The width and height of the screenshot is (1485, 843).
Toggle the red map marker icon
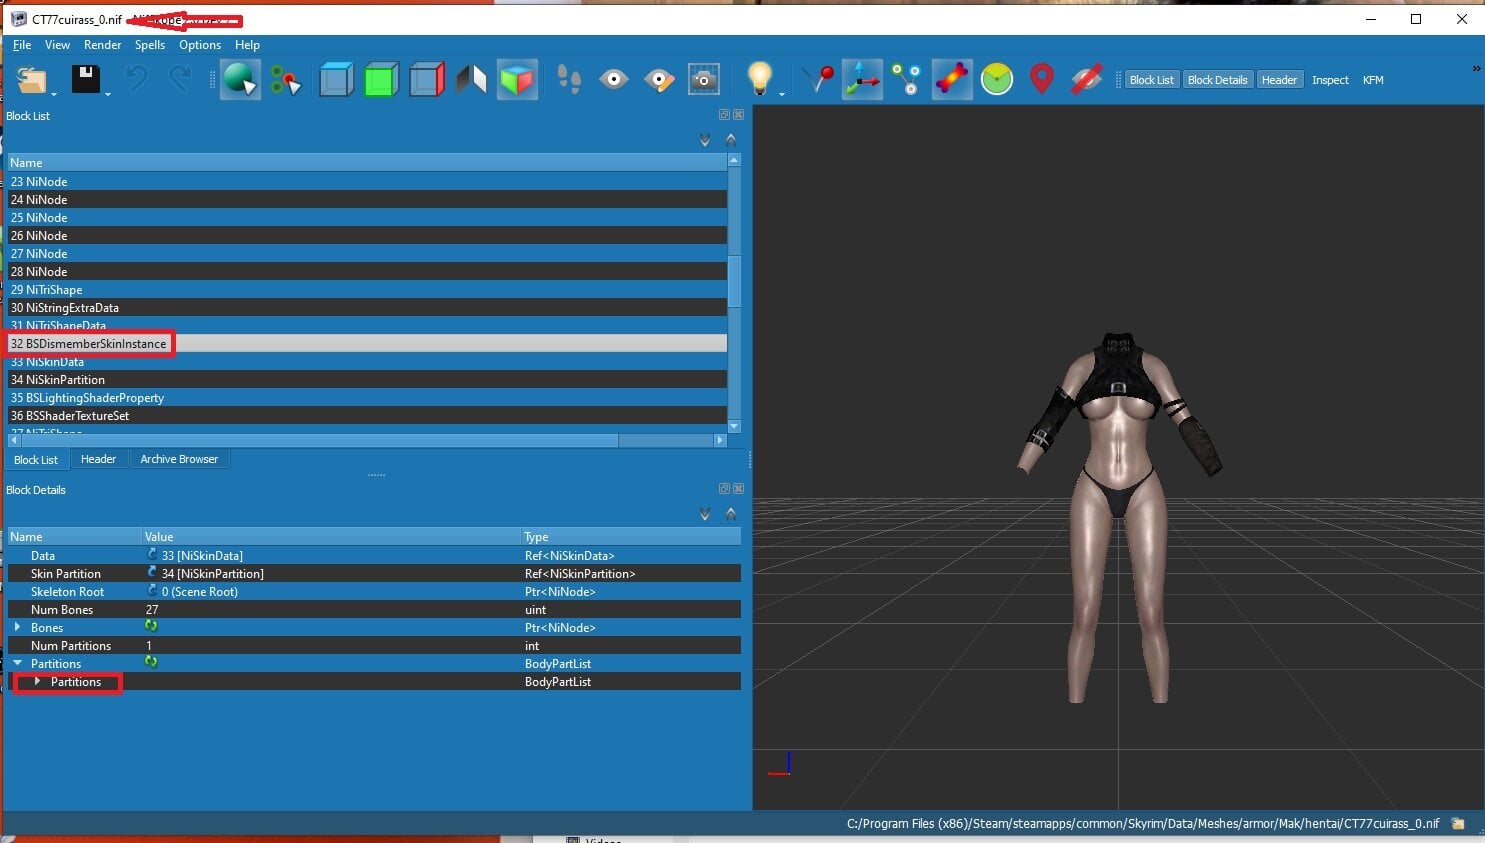1042,80
